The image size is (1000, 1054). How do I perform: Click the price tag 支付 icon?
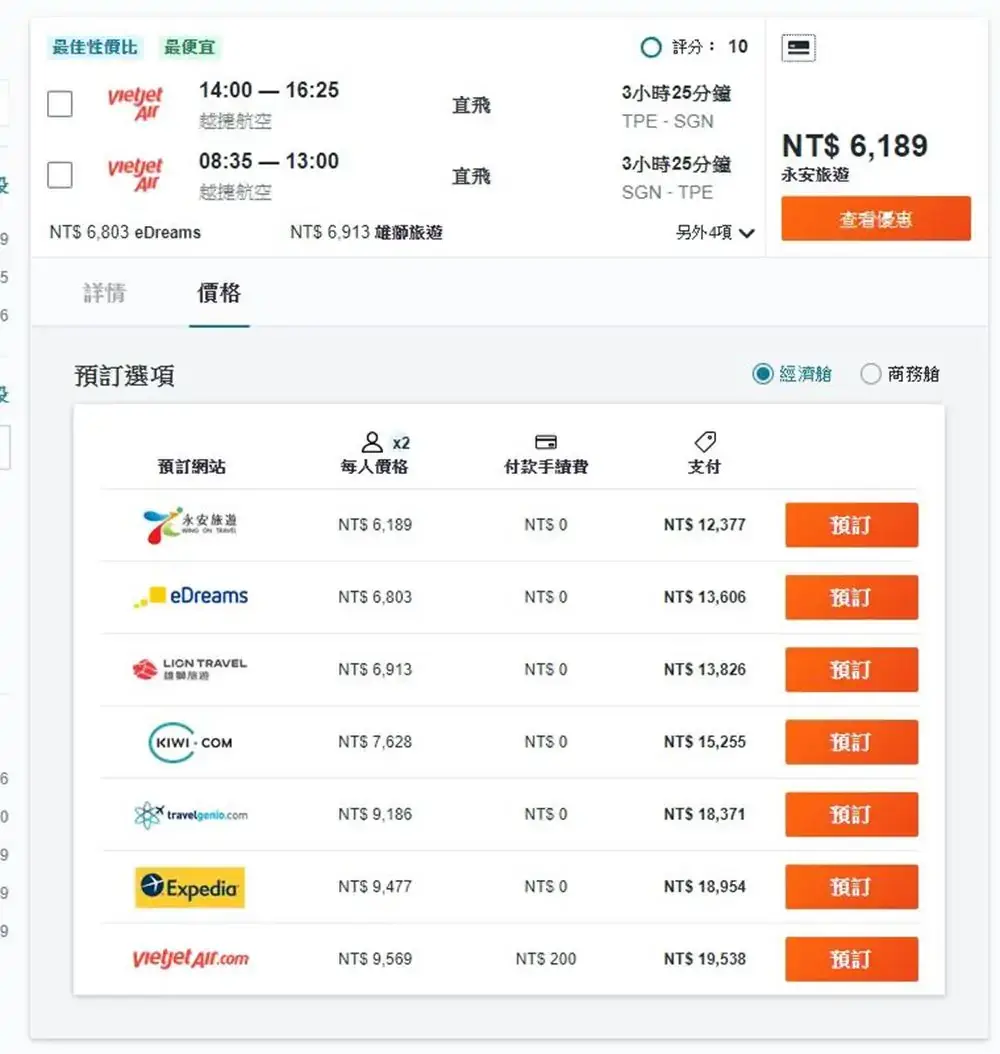[x=704, y=440]
